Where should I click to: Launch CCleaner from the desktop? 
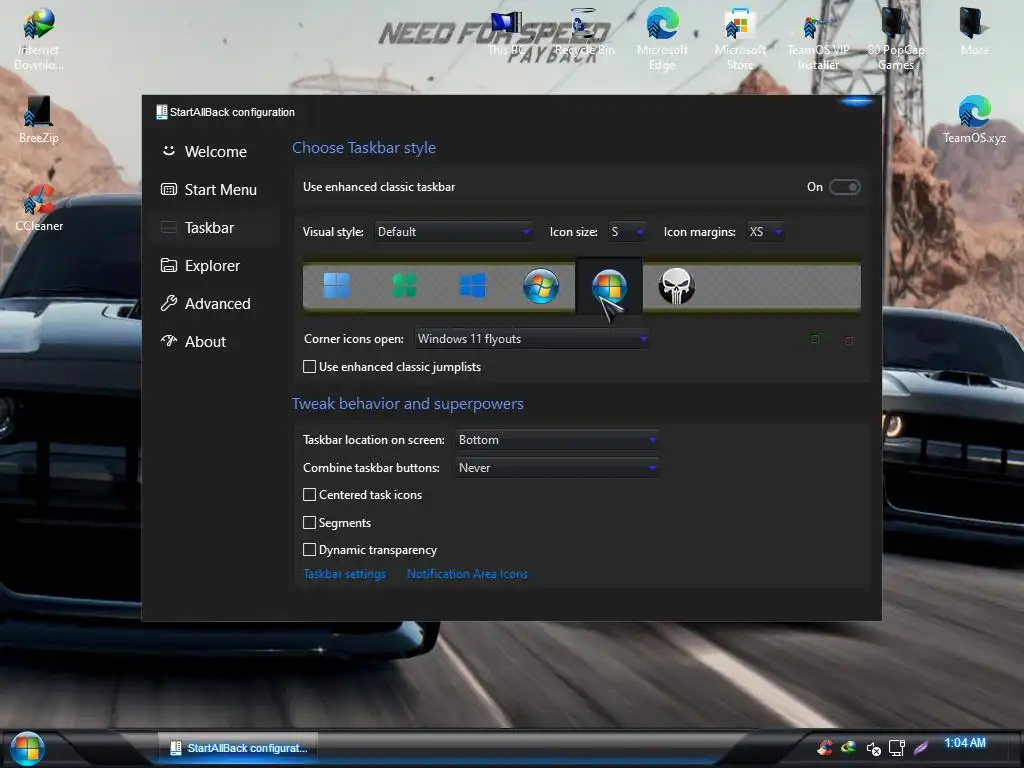38,208
